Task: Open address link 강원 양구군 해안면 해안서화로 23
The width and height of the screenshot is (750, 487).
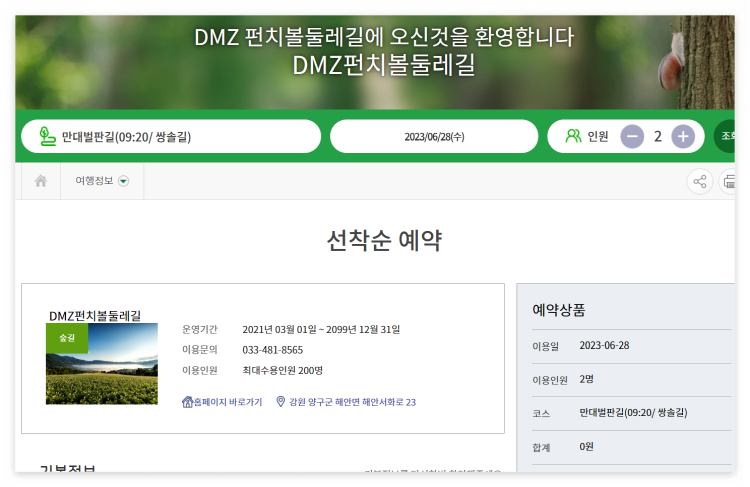Action: point(352,402)
